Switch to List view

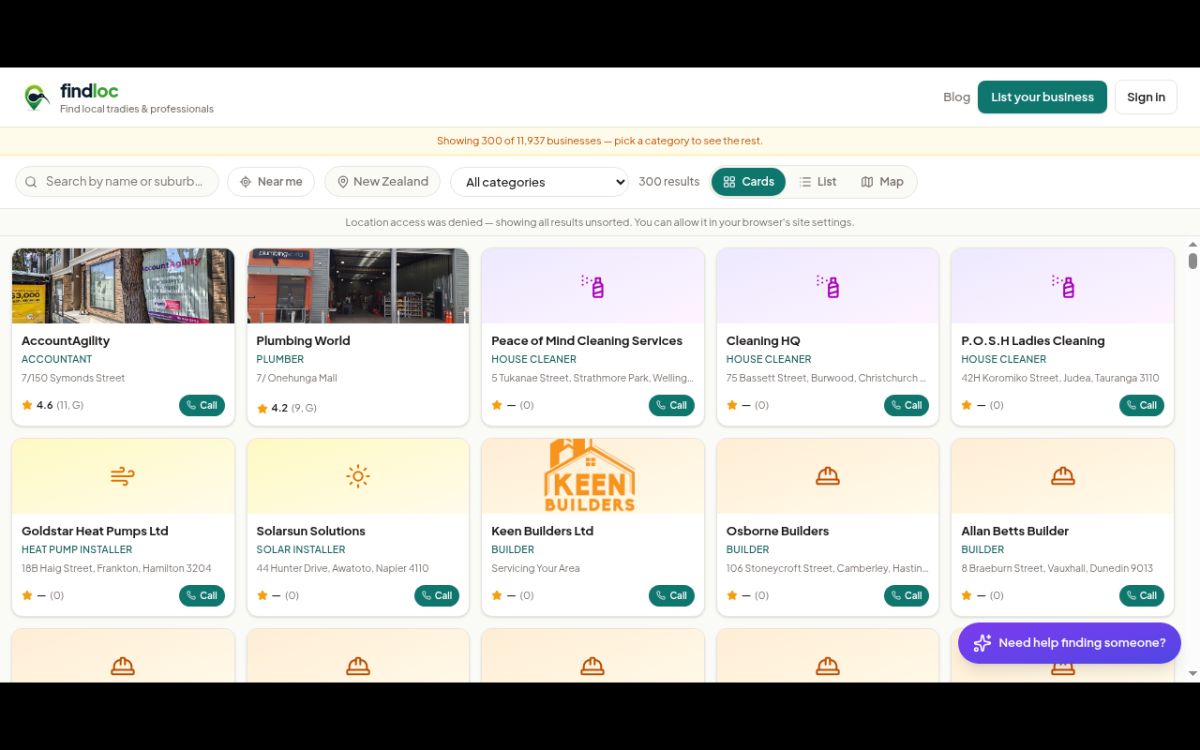[817, 182]
